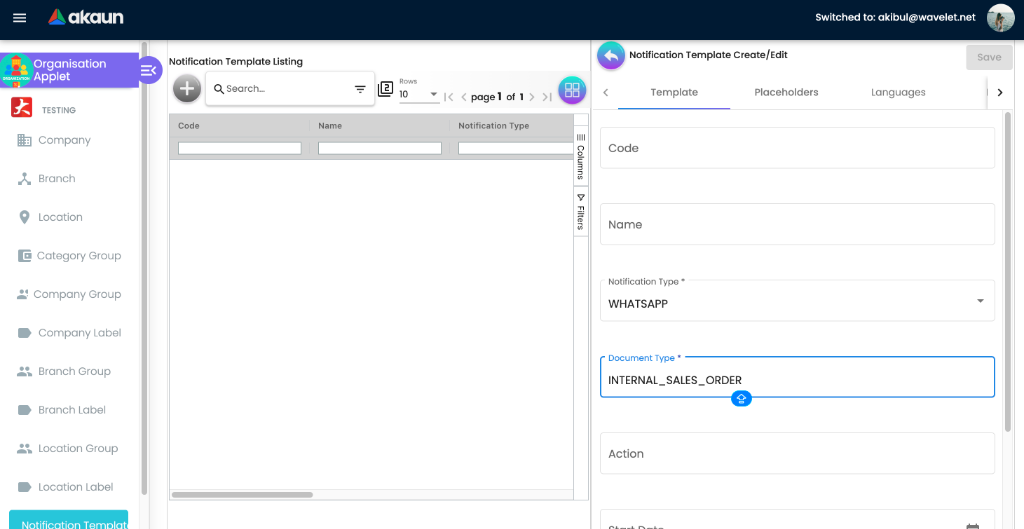Screen dimensions: 1024x529
Task: Click the Code column filter box
Action: pos(240,148)
